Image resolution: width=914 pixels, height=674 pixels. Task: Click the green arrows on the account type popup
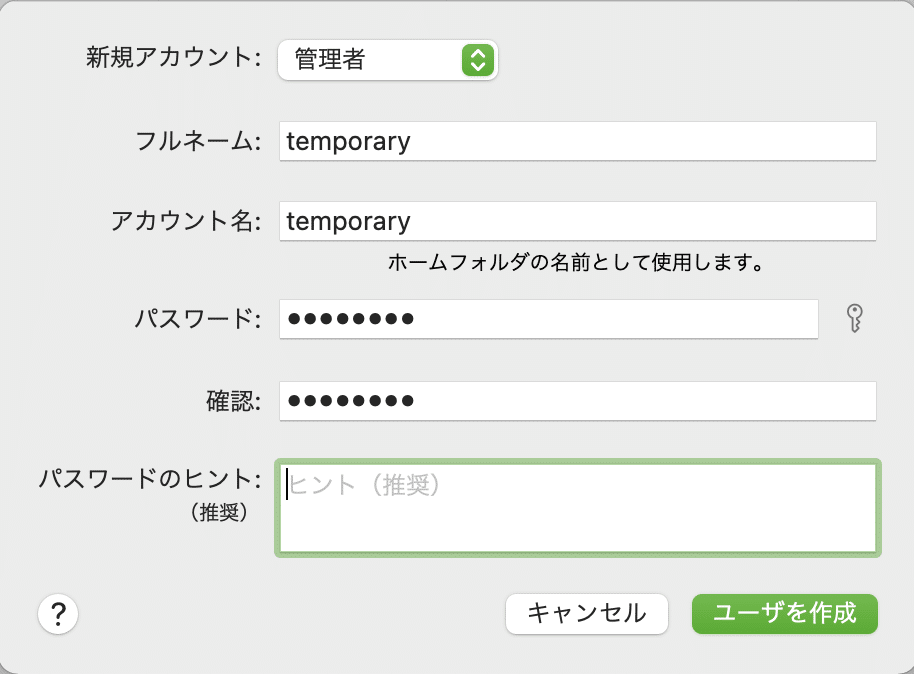pos(478,59)
